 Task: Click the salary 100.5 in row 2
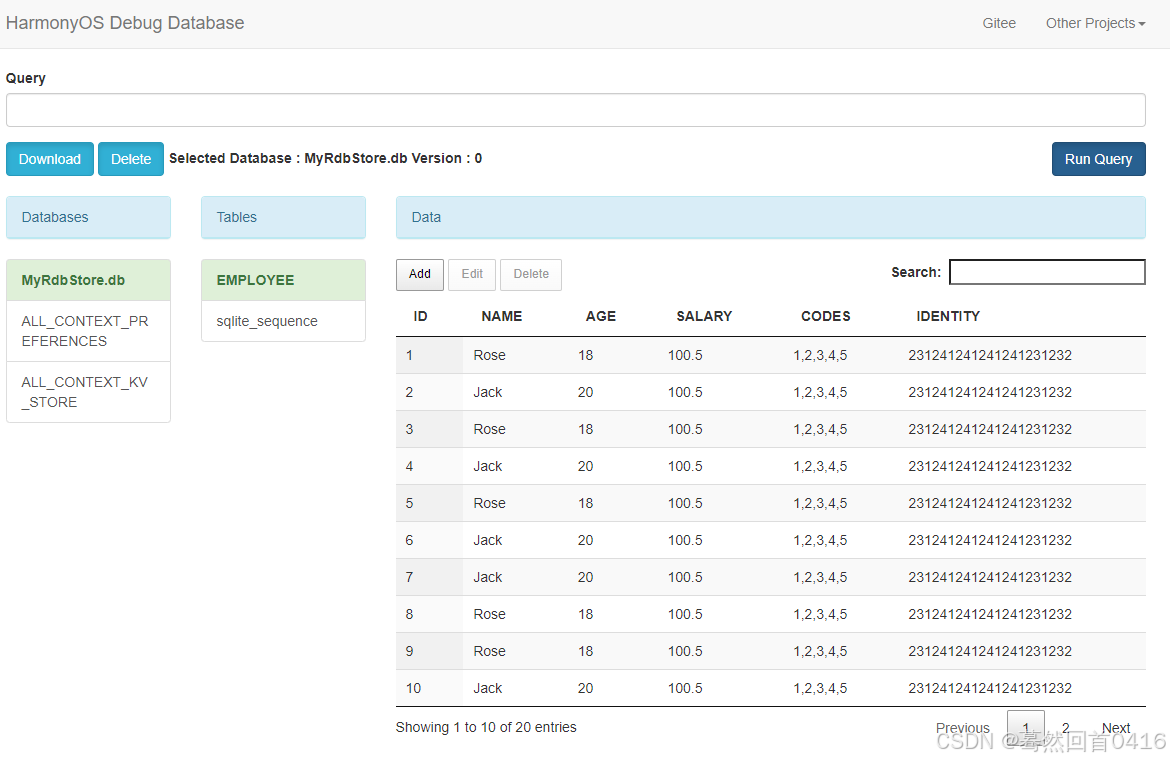(x=685, y=392)
